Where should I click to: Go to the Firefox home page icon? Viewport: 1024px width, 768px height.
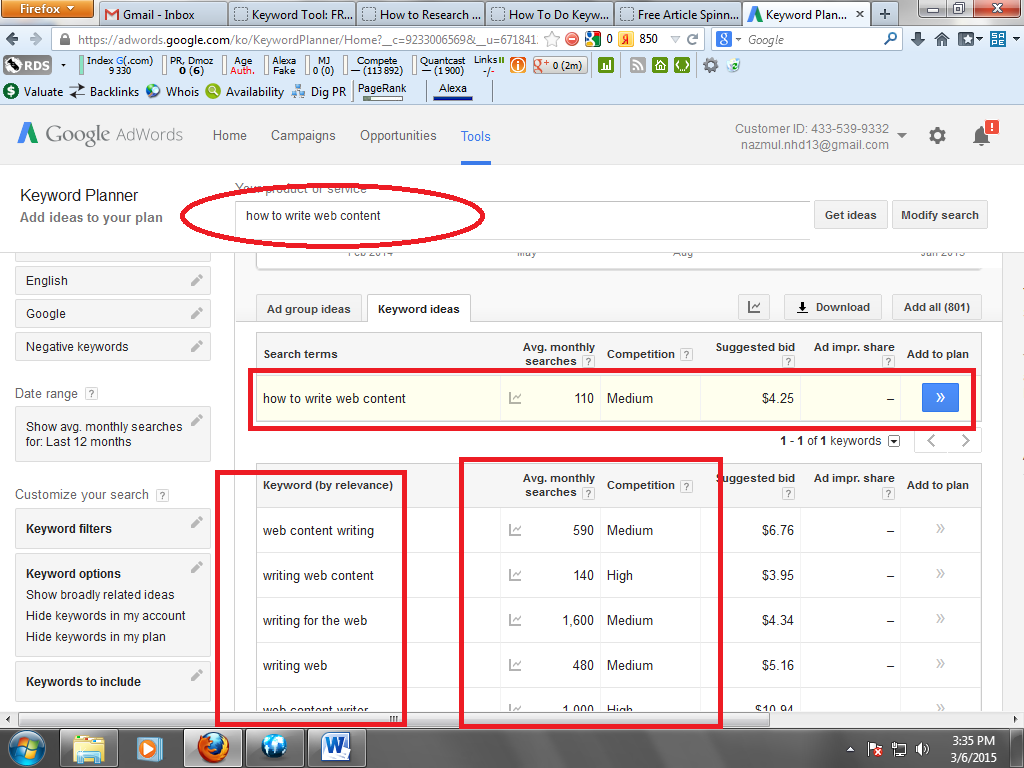coord(942,39)
